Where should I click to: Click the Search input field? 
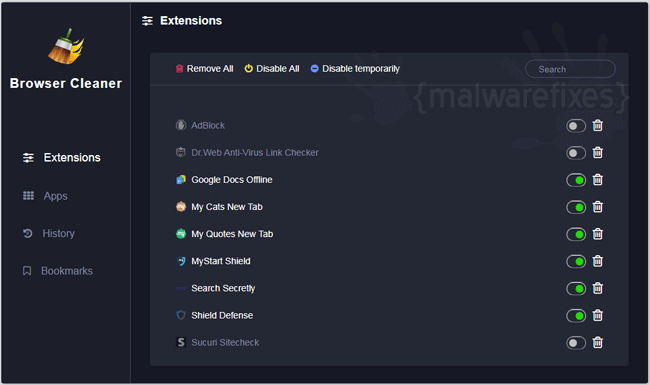pos(570,69)
